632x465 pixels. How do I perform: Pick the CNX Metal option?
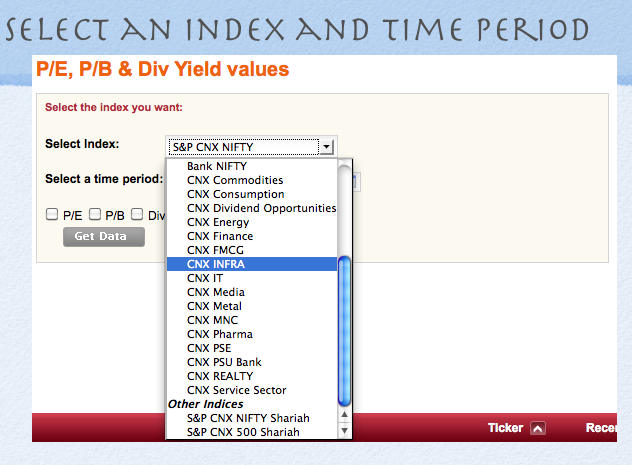point(252,306)
